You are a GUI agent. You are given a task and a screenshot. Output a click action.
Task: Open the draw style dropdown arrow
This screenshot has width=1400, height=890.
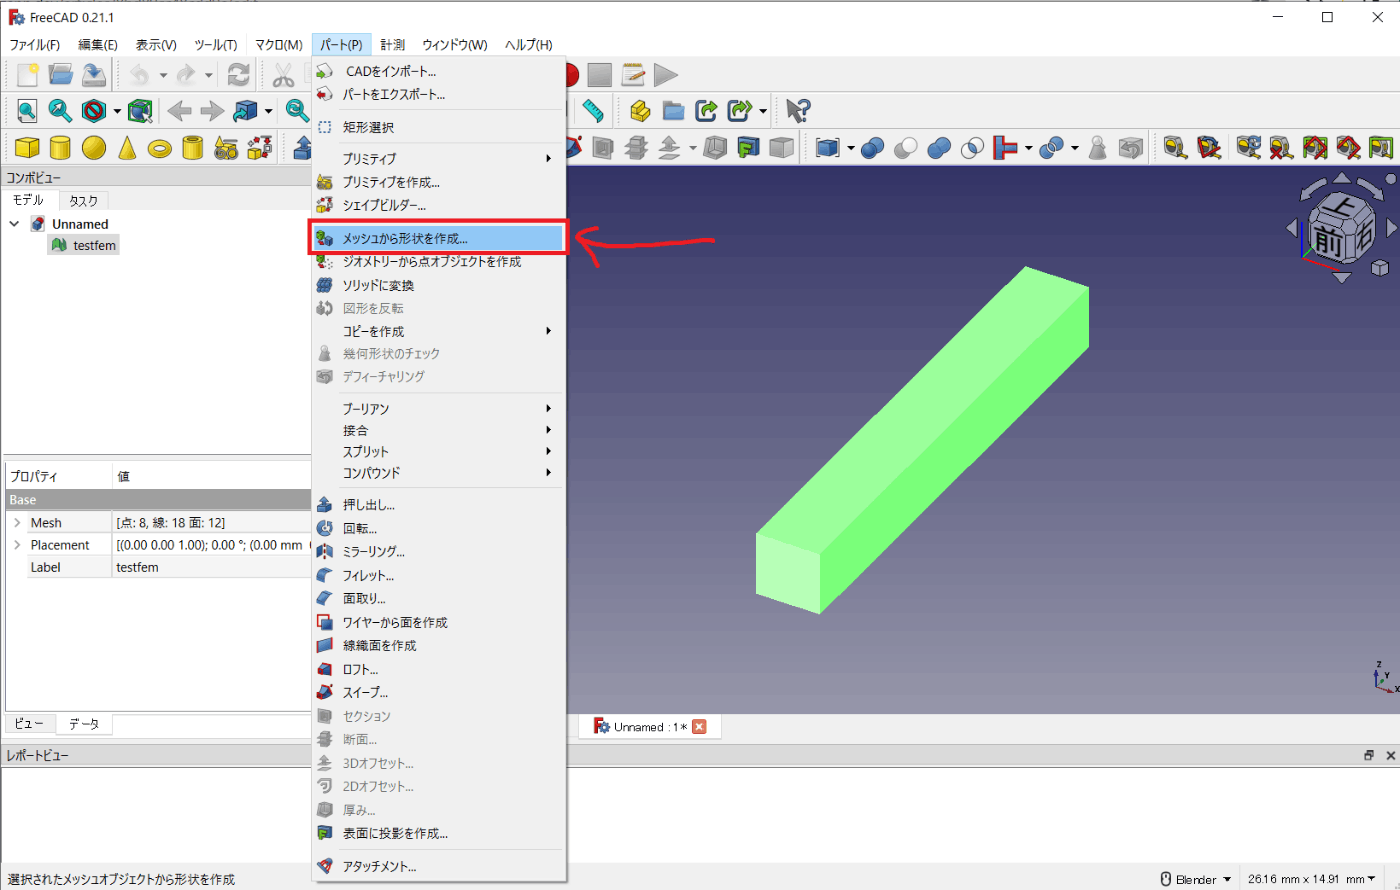pyautogui.click(x=116, y=111)
